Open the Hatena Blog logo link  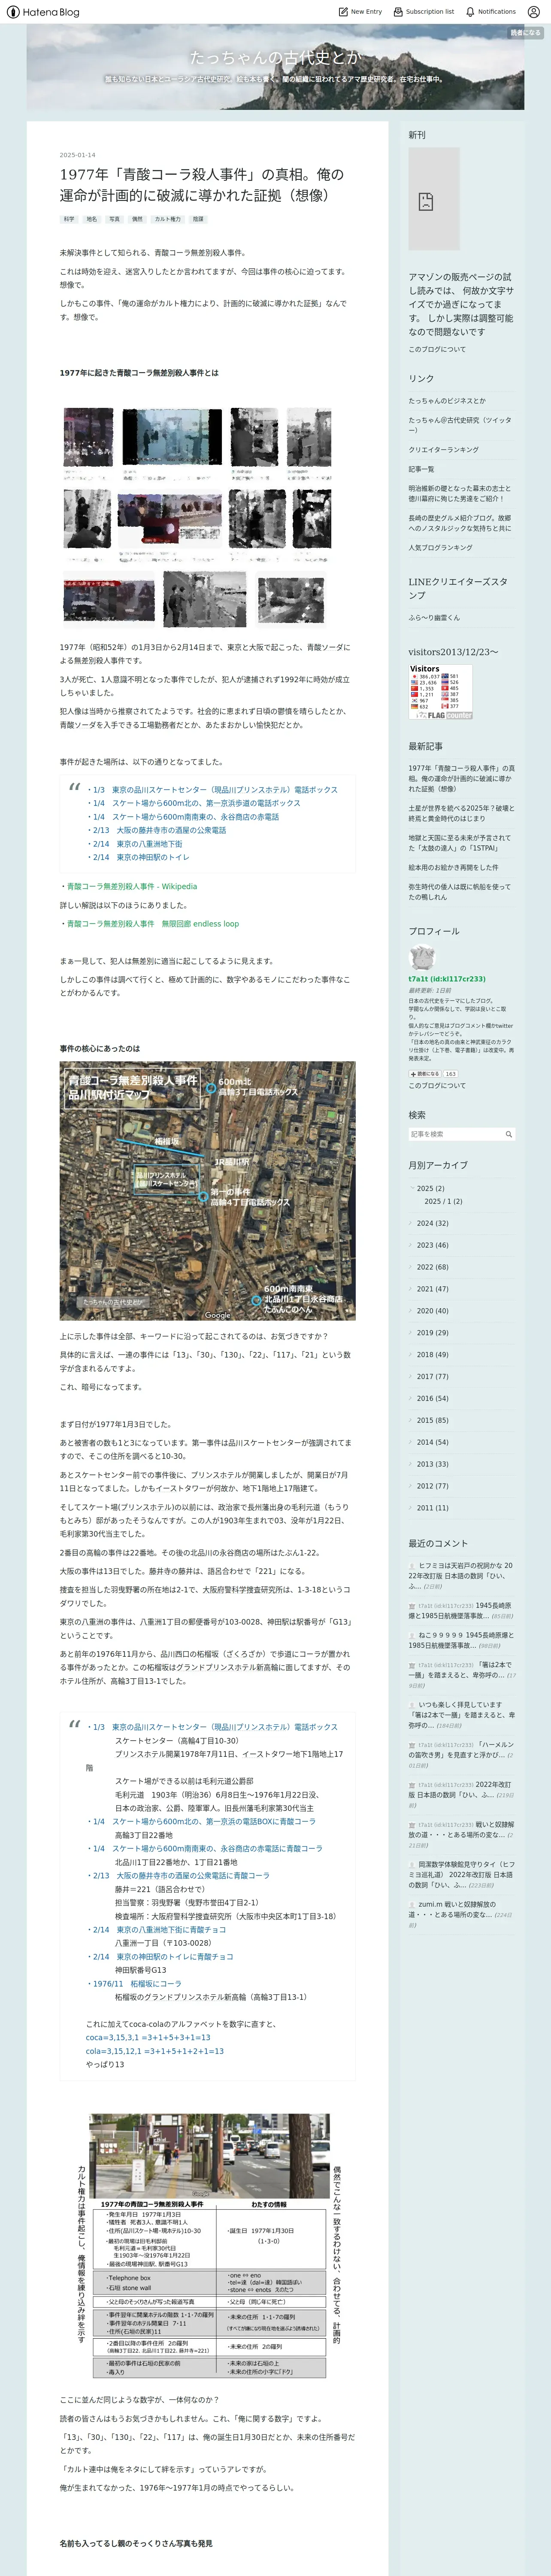click(x=43, y=12)
